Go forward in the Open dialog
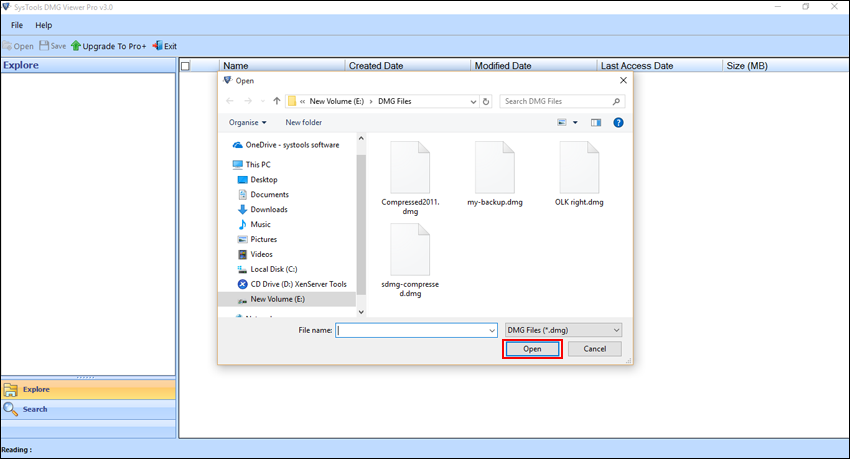 248,101
